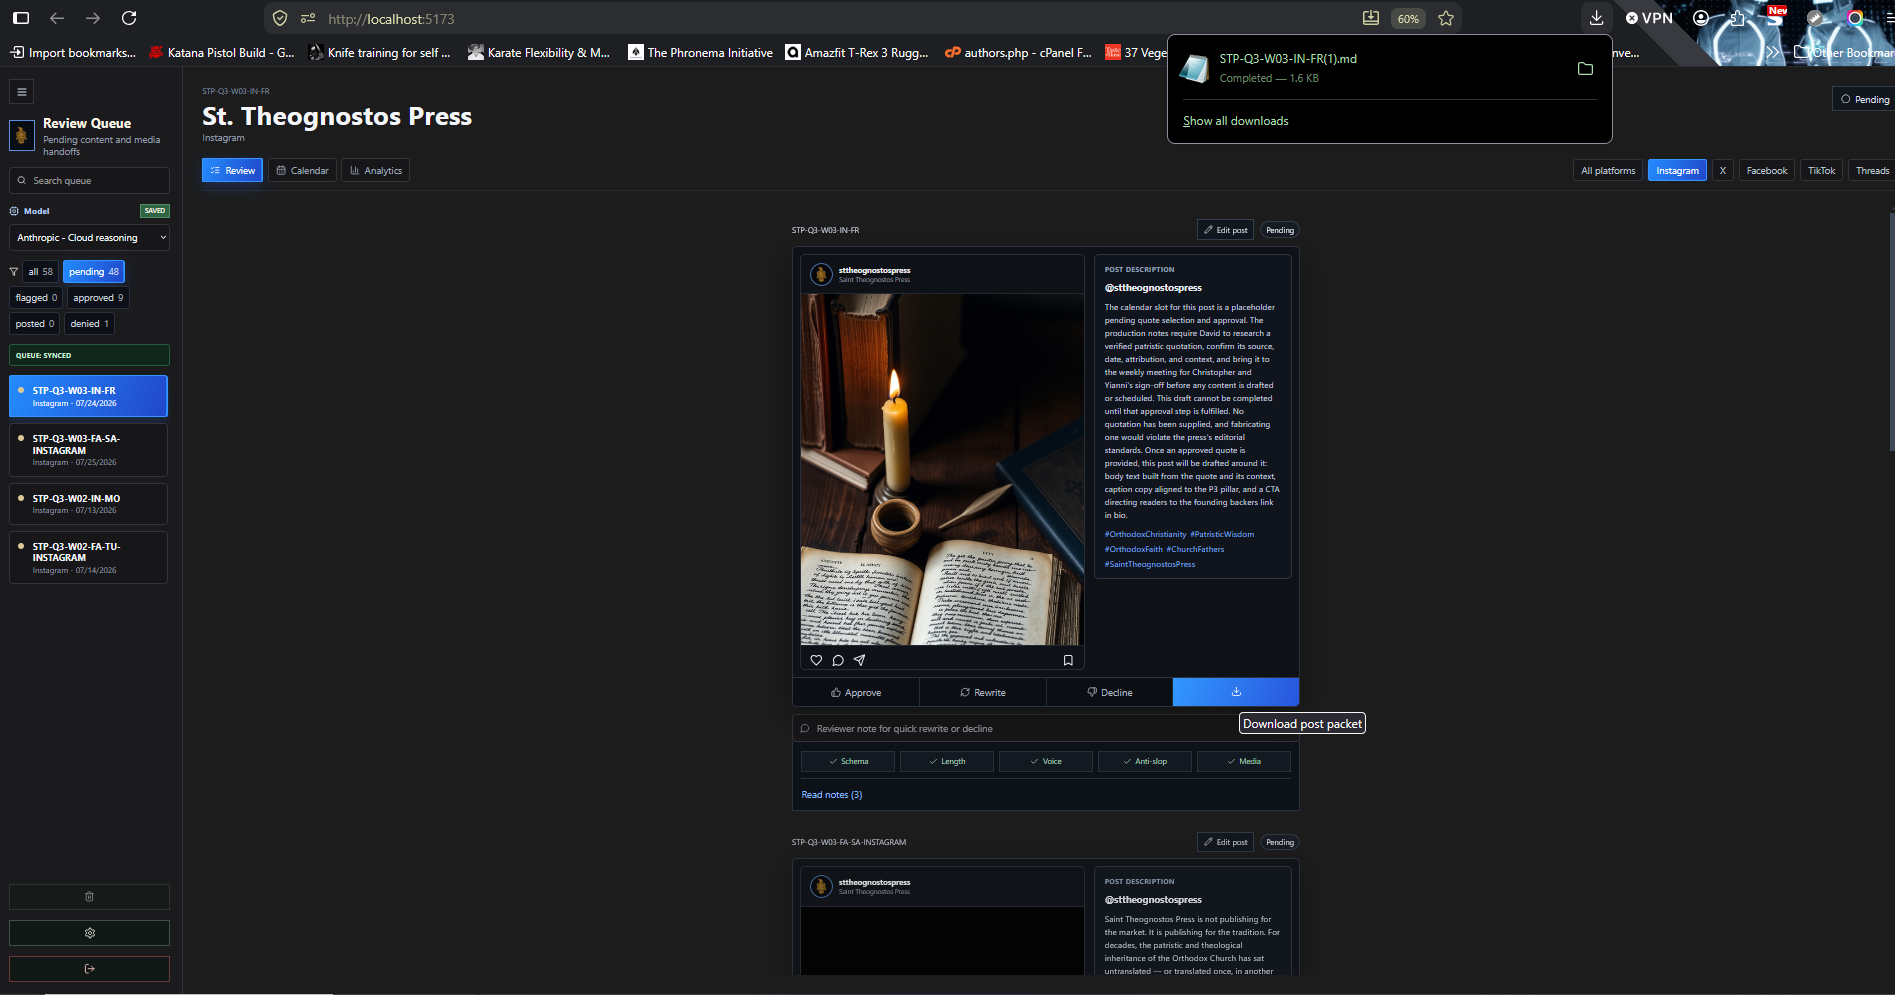1895x995 pixels.
Task: Click the VPN indicator in browser toolbar
Action: pos(1649,18)
